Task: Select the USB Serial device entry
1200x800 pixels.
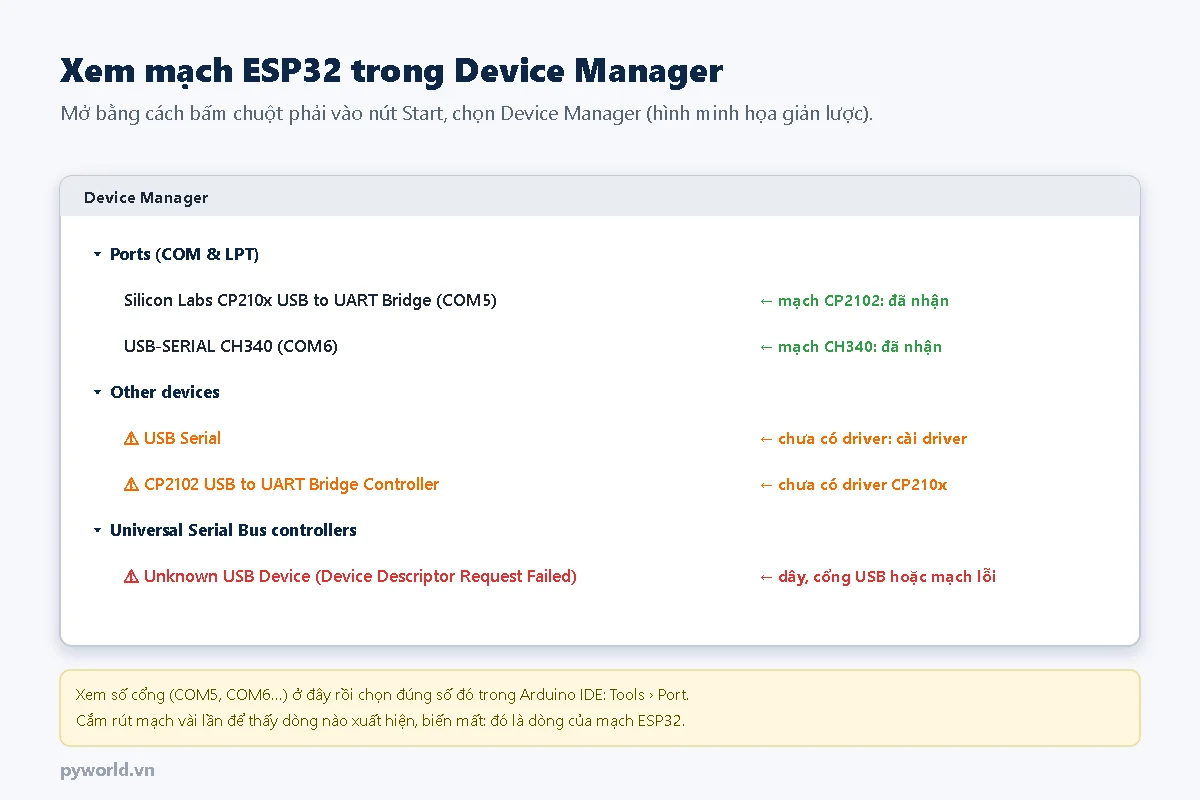Action: point(182,438)
